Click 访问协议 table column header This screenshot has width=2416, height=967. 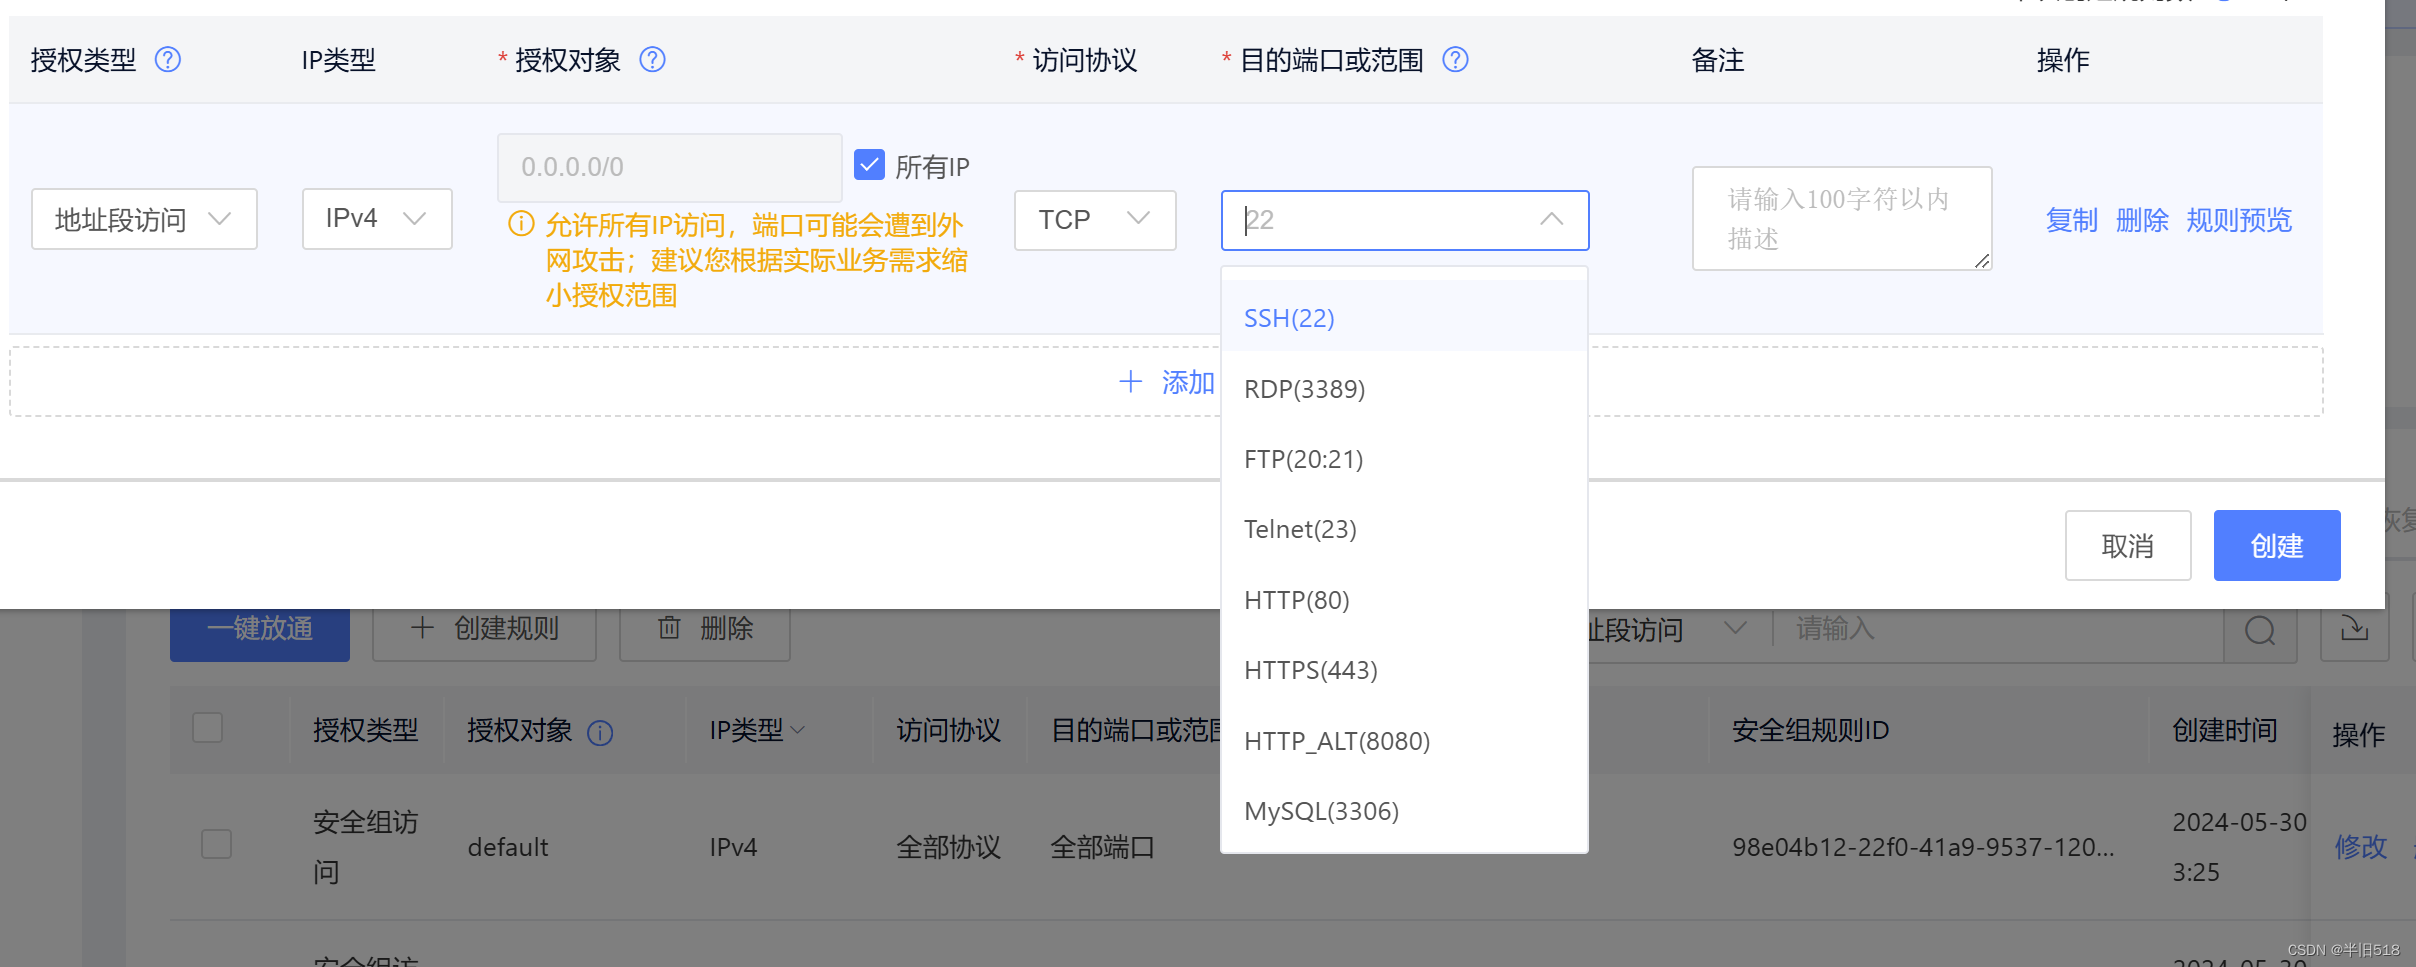tap(948, 730)
